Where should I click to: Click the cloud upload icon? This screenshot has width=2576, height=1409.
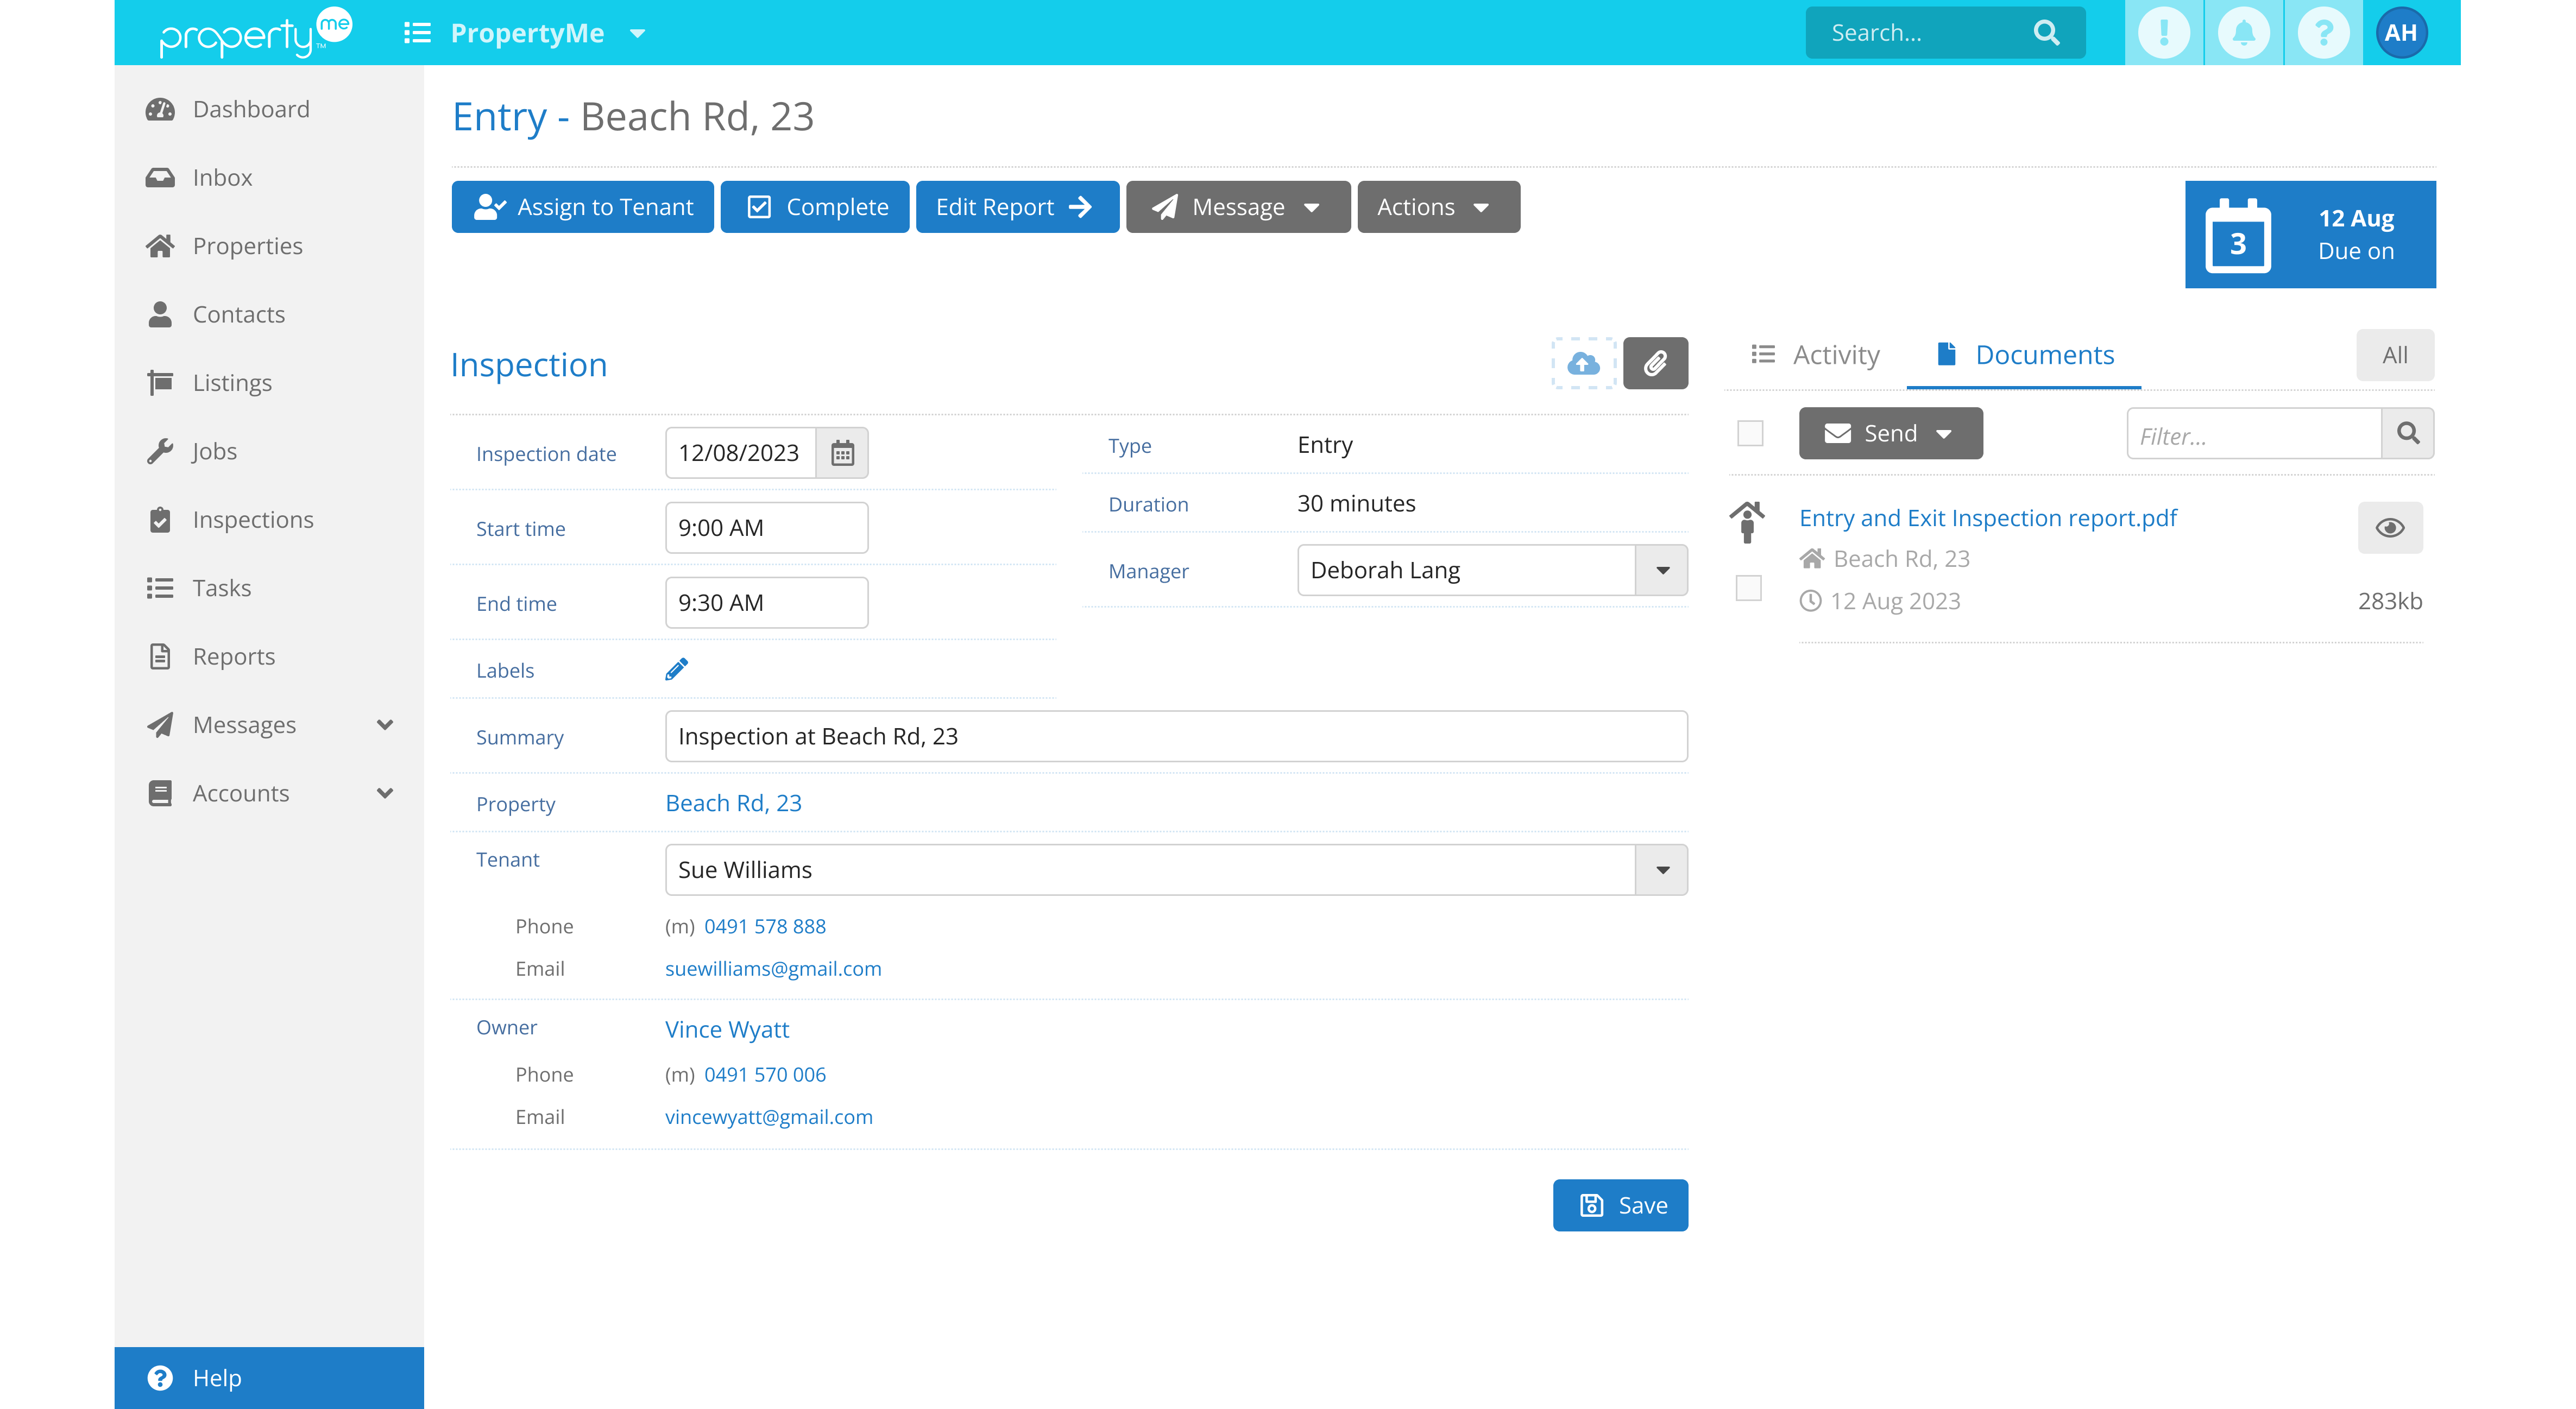click(x=1583, y=363)
